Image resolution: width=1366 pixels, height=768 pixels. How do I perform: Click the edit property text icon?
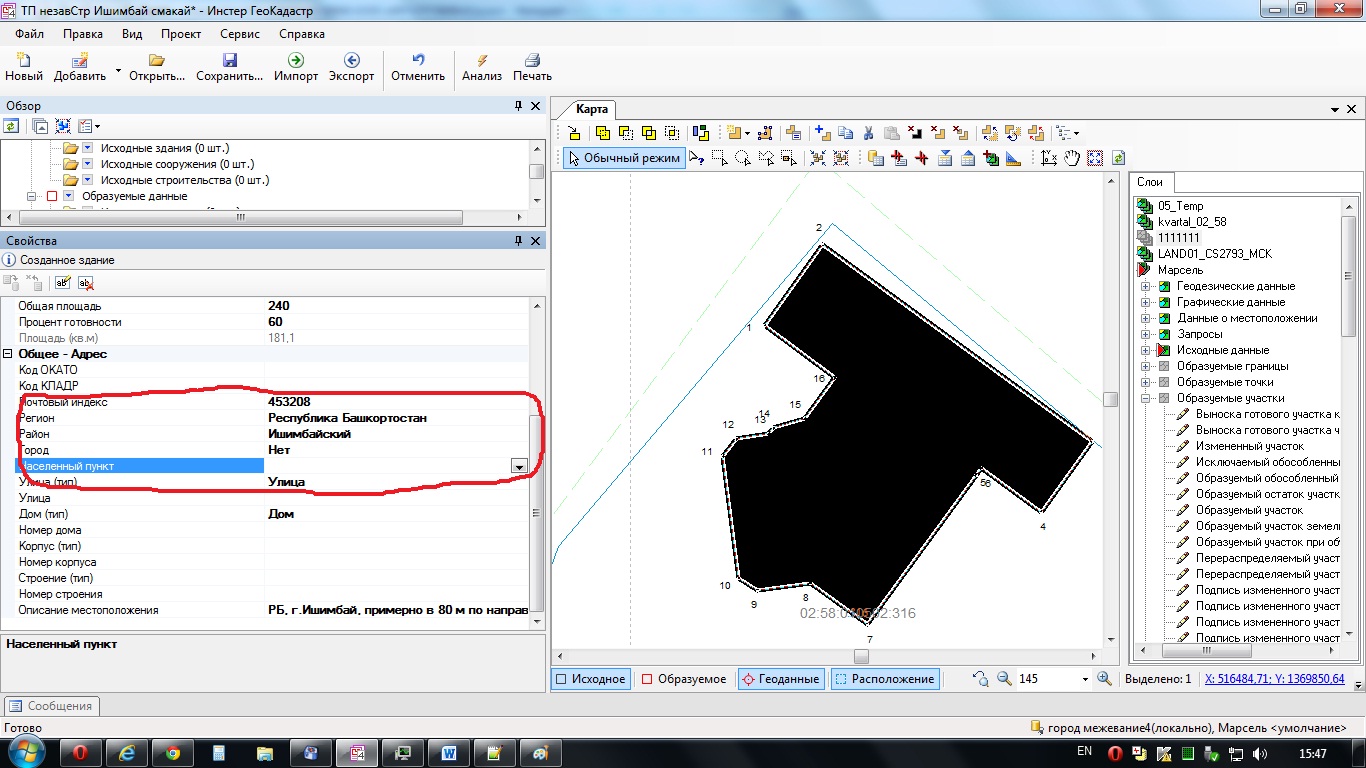(x=63, y=283)
